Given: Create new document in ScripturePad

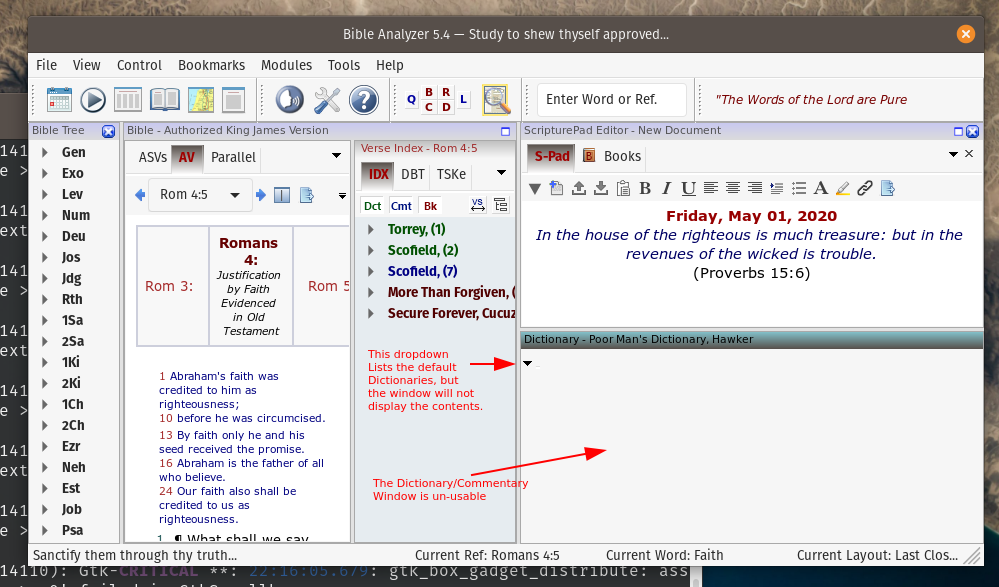Looking at the screenshot, I should click(x=557, y=188).
